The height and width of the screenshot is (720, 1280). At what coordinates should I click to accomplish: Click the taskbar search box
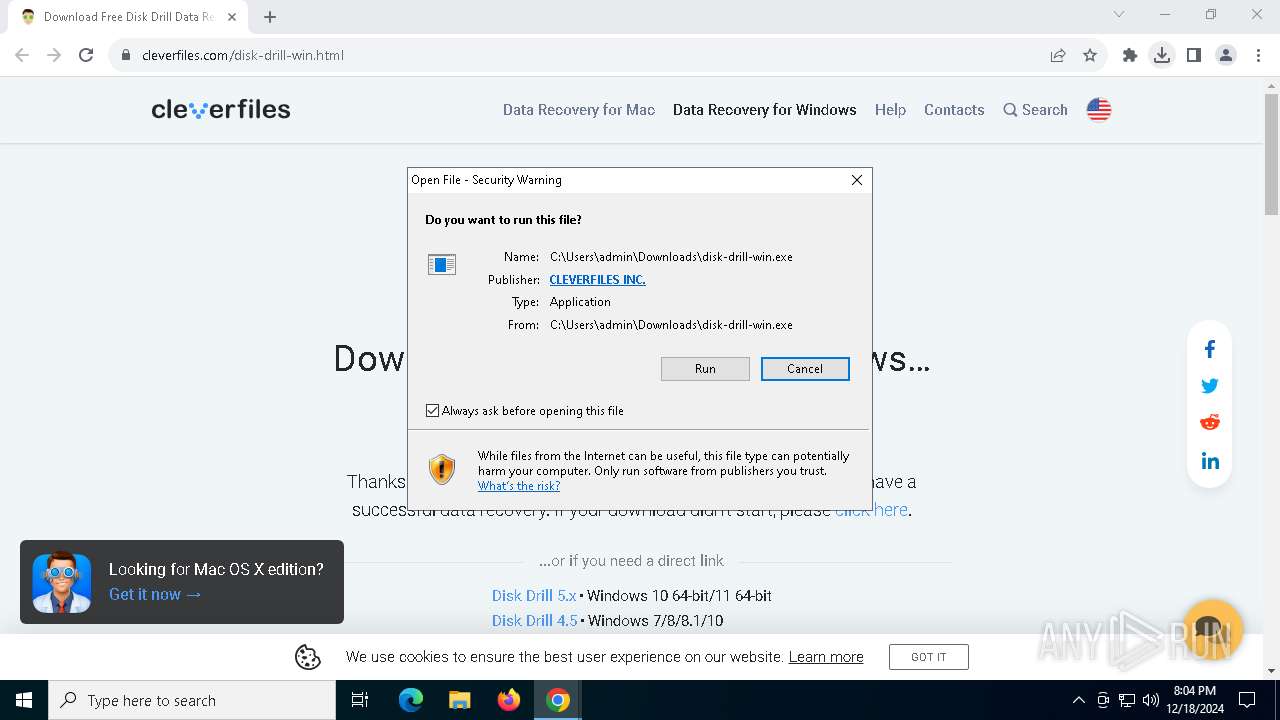192,700
